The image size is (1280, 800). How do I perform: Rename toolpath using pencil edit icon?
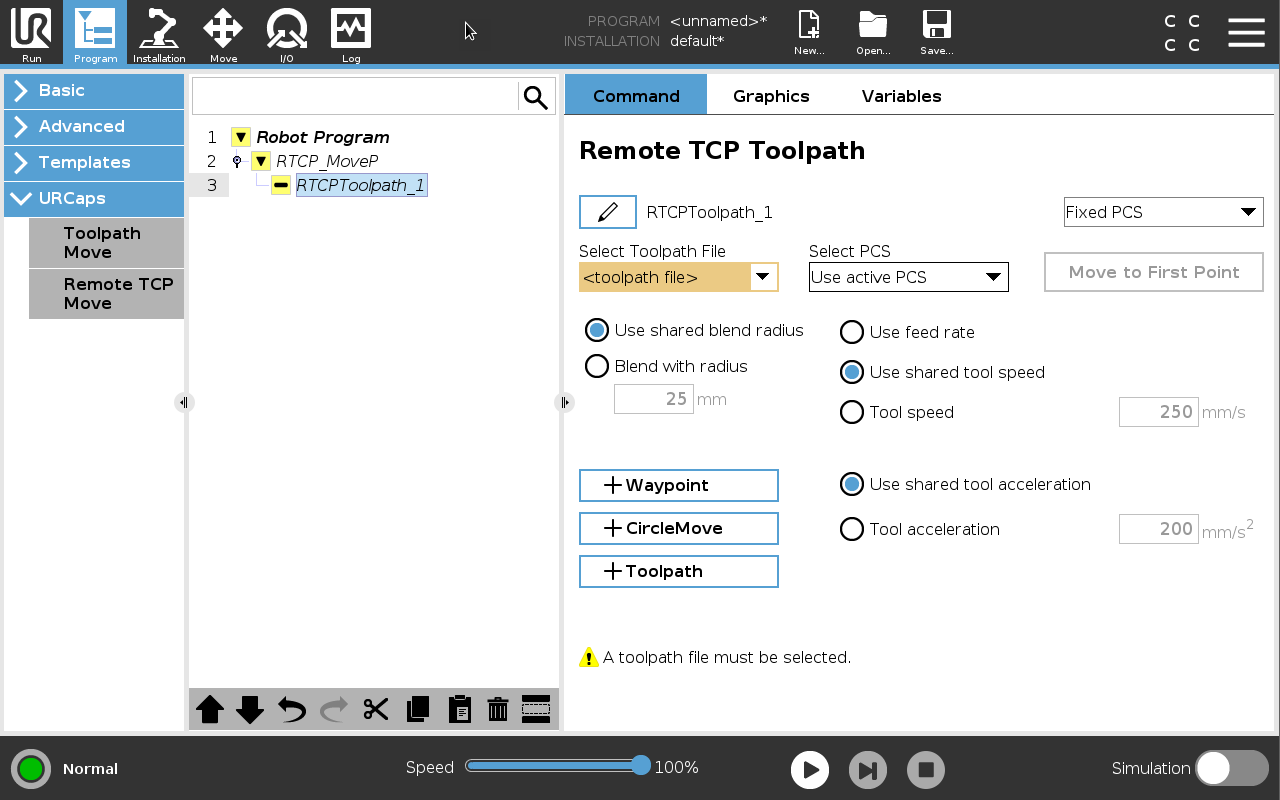[x=607, y=212]
